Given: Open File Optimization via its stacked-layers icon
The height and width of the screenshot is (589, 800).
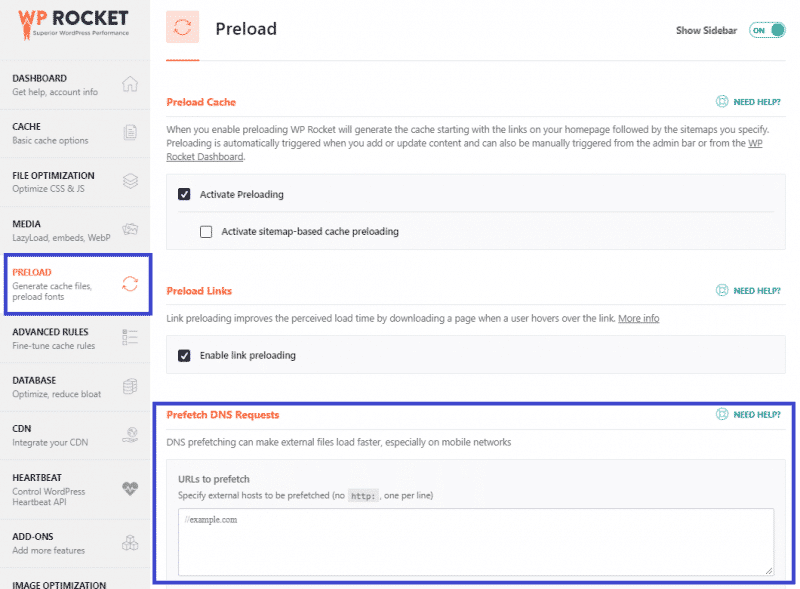Looking at the screenshot, I should pyautogui.click(x=131, y=181).
